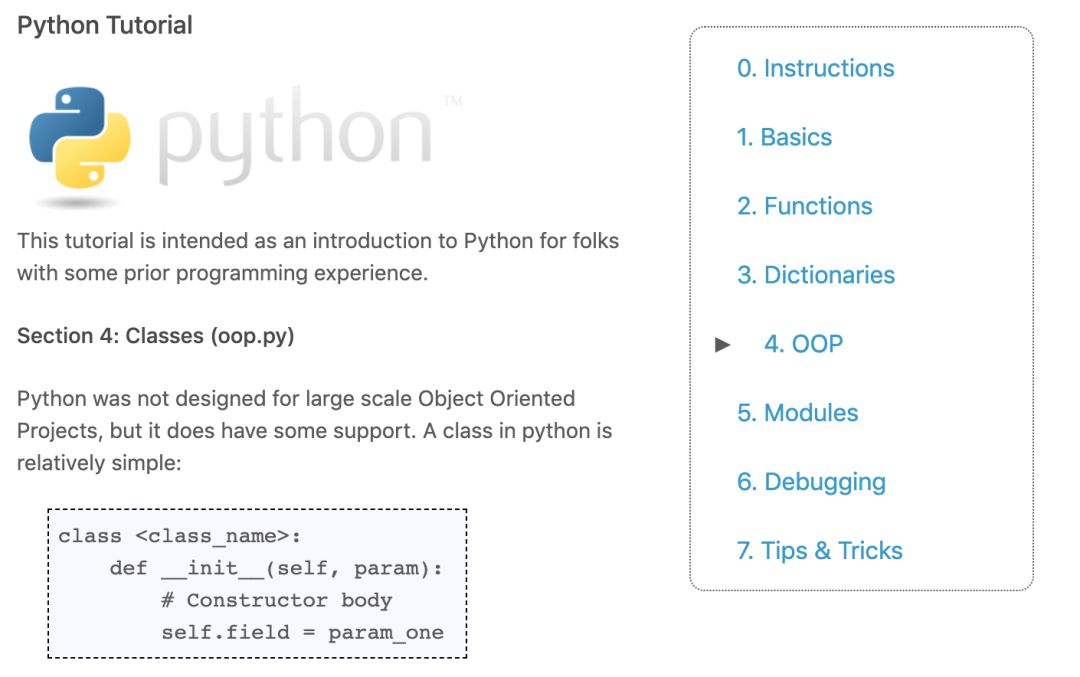Image resolution: width=1080 pixels, height=677 pixels.
Task: Click the Section 4: Classes (oop.py) heading
Action: [156, 336]
